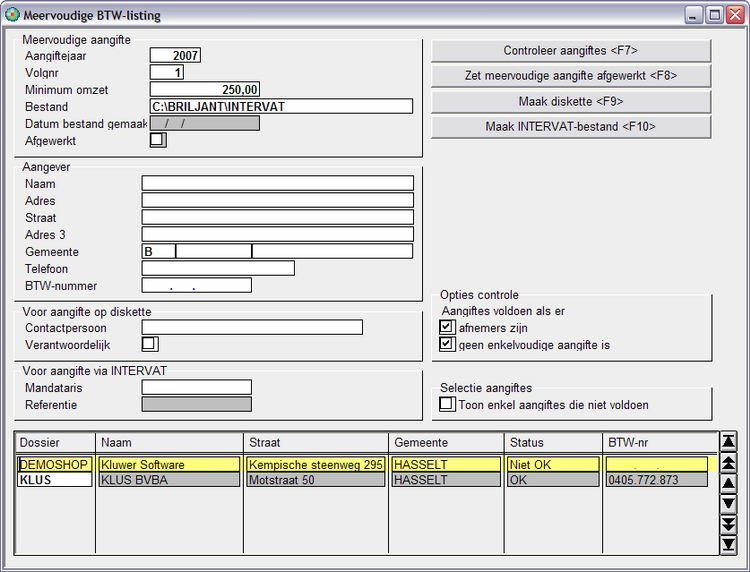
Task: Click the Aangever BTW-nummer field
Action: point(197,285)
